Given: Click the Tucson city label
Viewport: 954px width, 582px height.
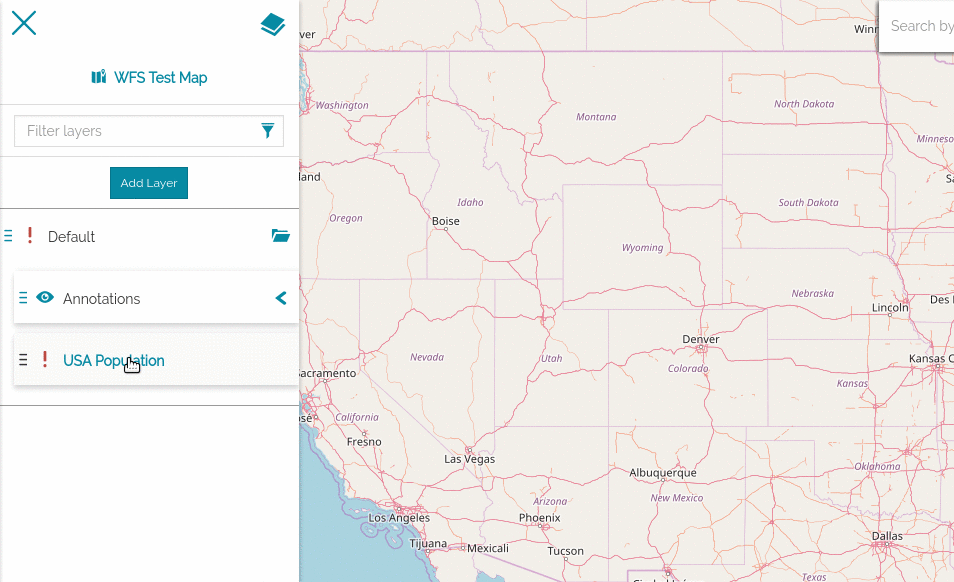Looking at the screenshot, I should [x=565, y=552].
